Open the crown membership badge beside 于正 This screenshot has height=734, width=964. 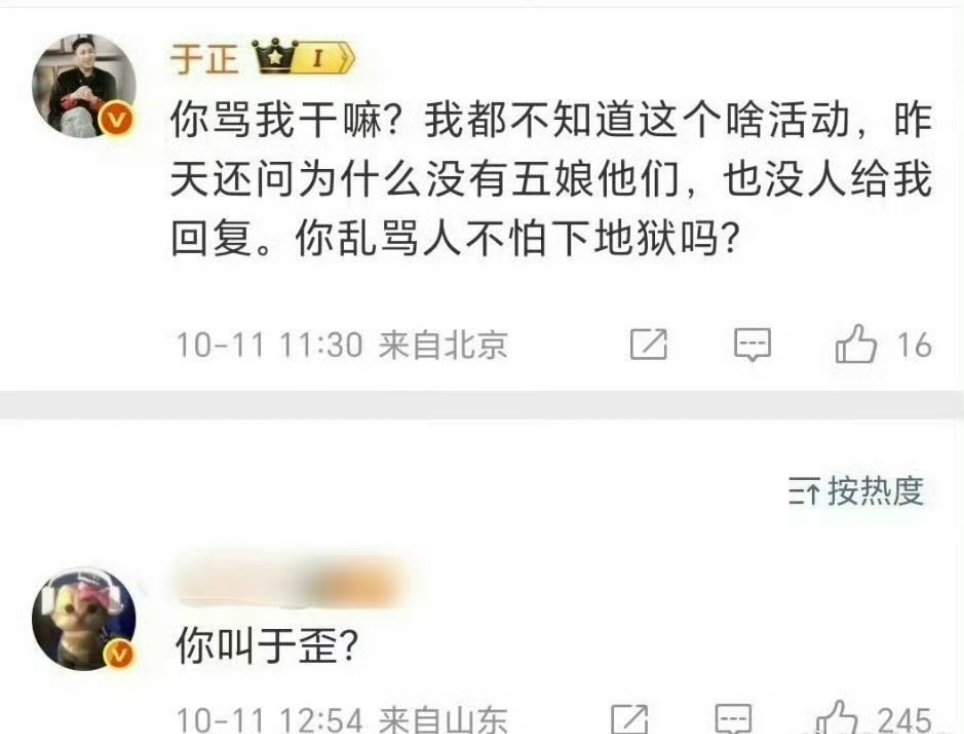point(275,57)
